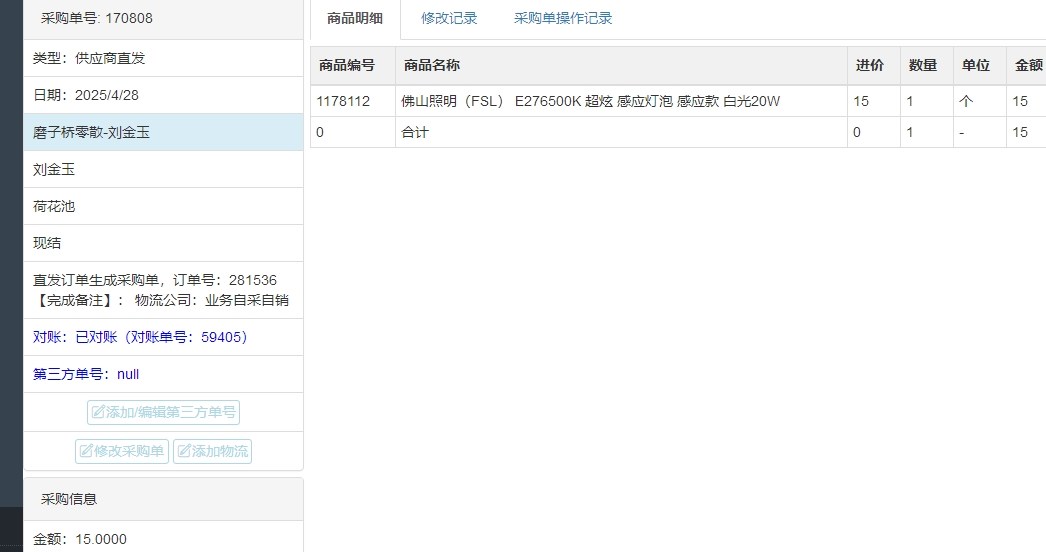Image resolution: width=1046 pixels, height=552 pixels.
Task: Click the 数量 column header
Action: [927, 65]
